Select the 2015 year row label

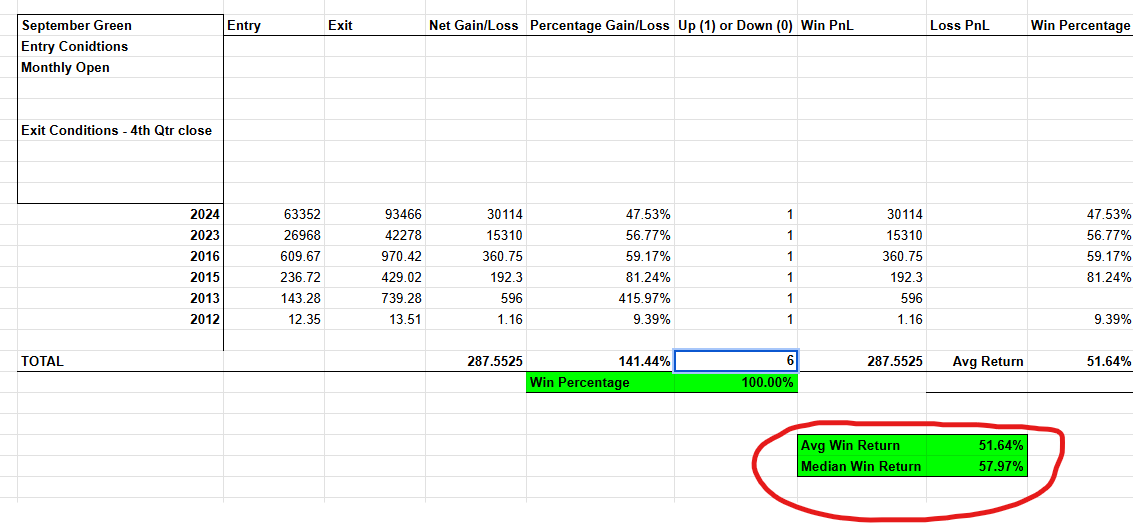121,277
